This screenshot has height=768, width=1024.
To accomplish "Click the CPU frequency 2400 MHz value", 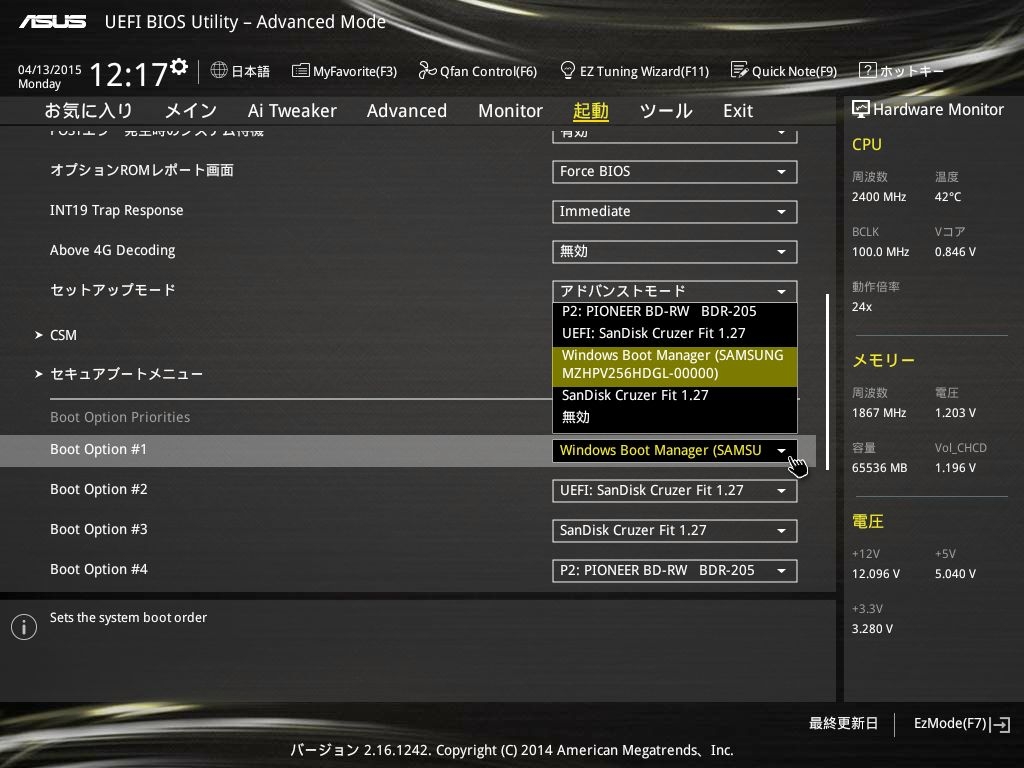I will click(x=878, y=197).
